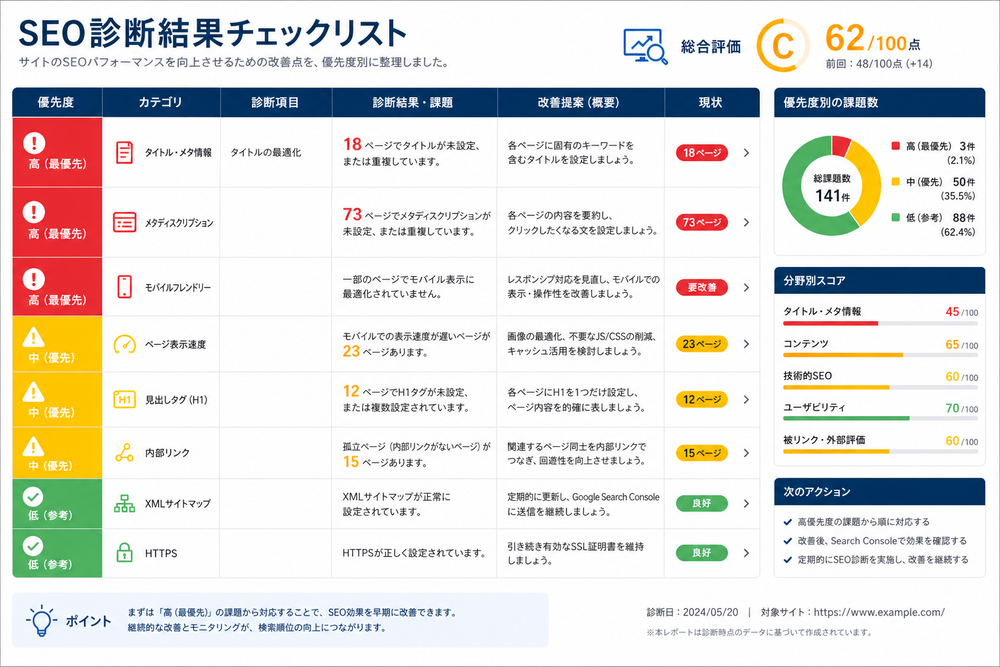Click the speedometer icon for ページ表示速度
The width and height of the screenshot is (1000, 667).
pyautogui.click(x=124, y=344)
